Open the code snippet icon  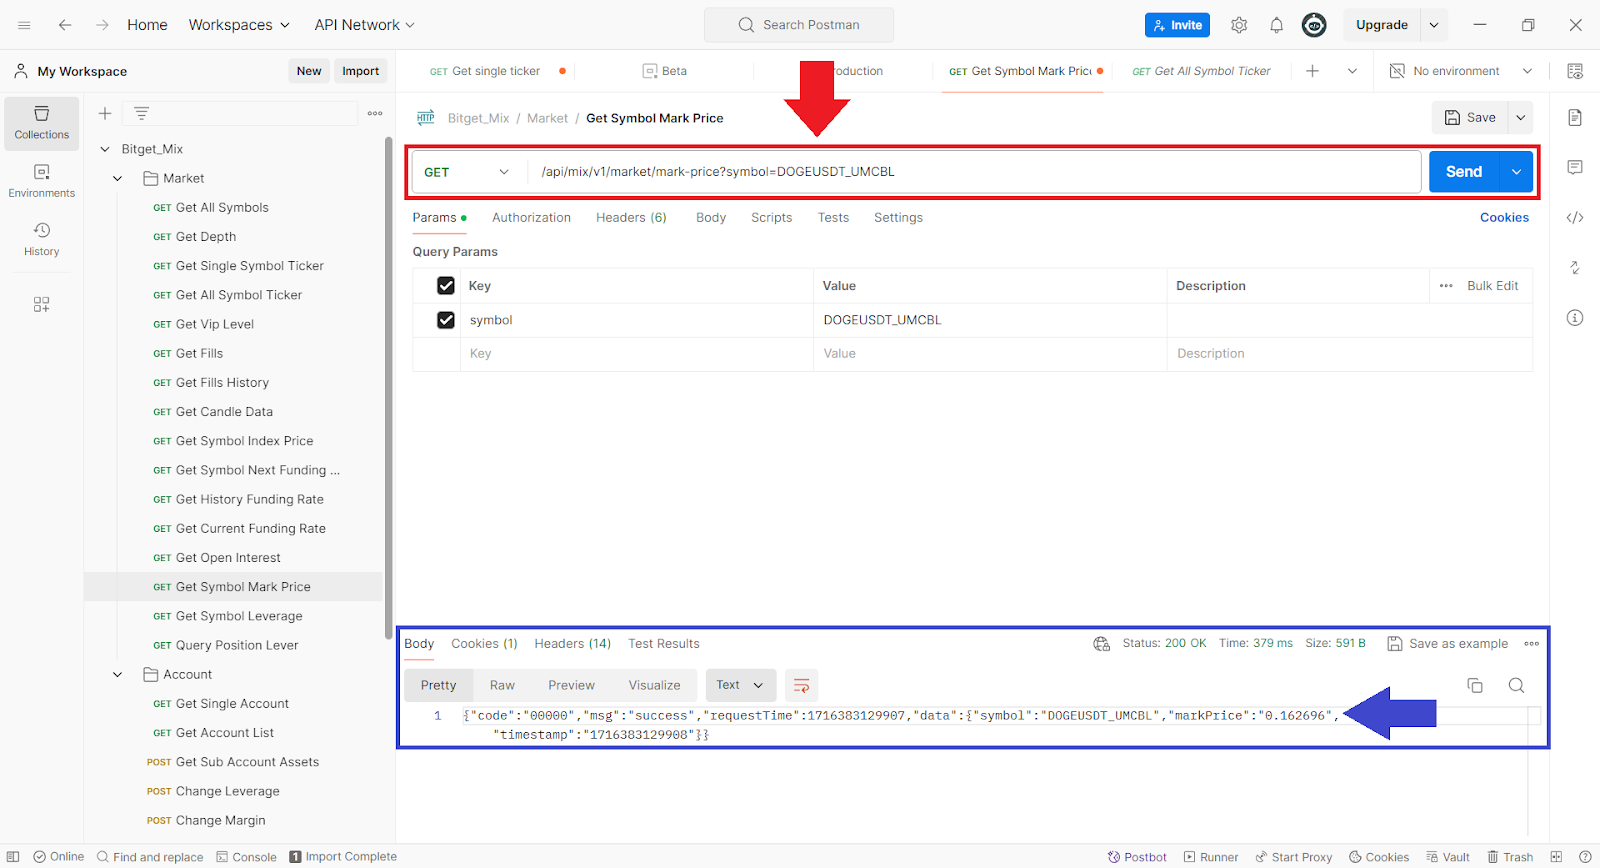tap(1575, 218)
